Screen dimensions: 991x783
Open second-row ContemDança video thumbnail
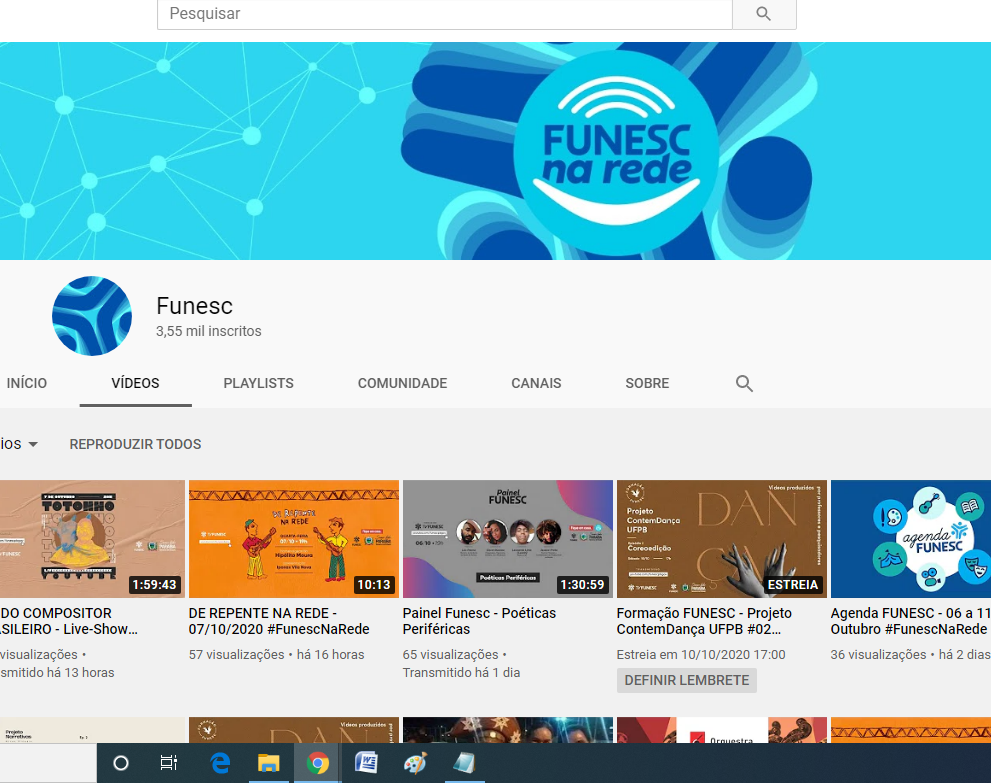[294, 730]
